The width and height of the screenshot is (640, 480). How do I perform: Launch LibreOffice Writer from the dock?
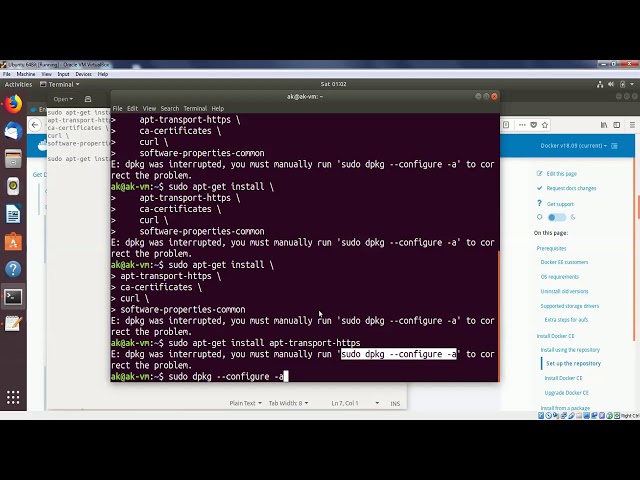13,214
